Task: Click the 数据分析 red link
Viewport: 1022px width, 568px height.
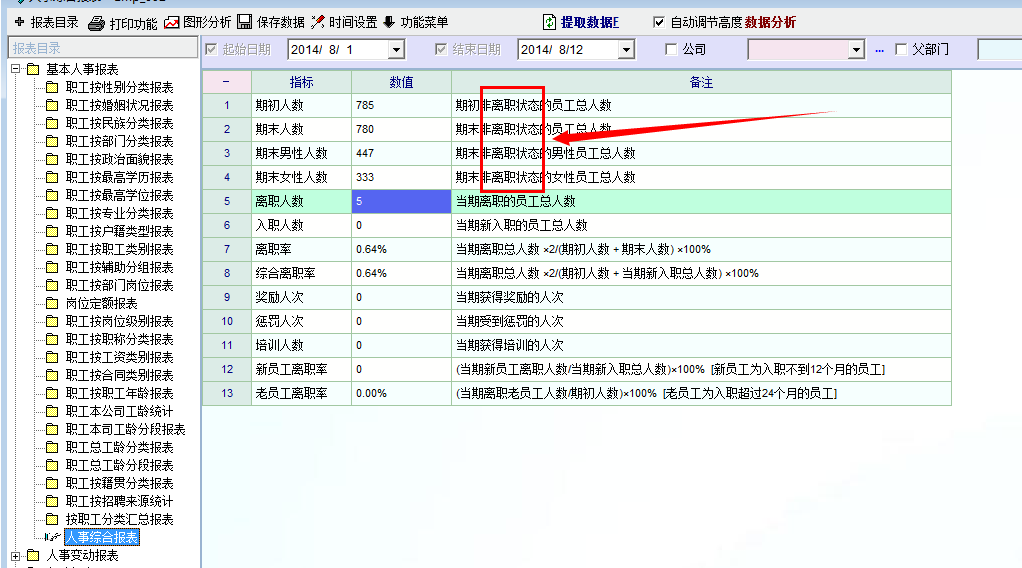Action: 770,22
